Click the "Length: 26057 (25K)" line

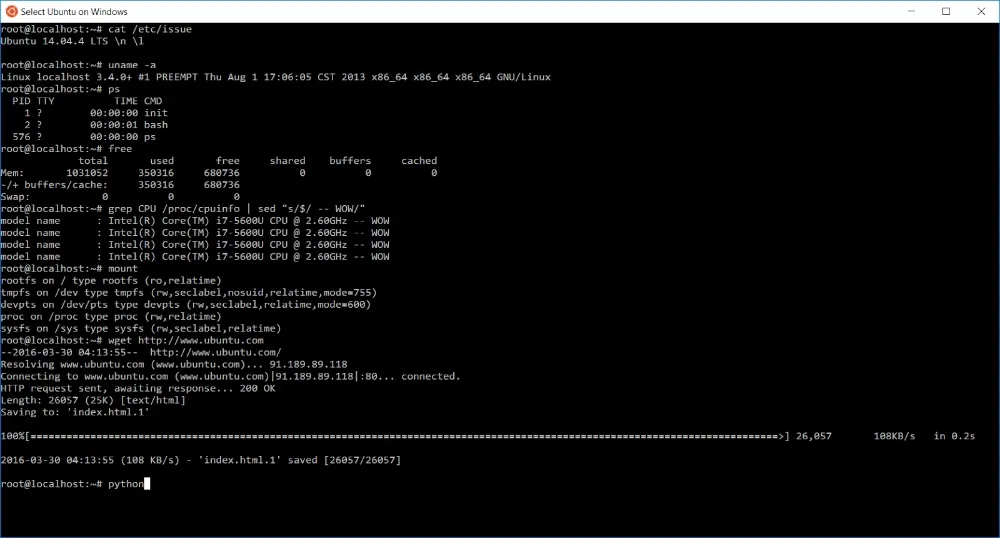pos(93,400)
